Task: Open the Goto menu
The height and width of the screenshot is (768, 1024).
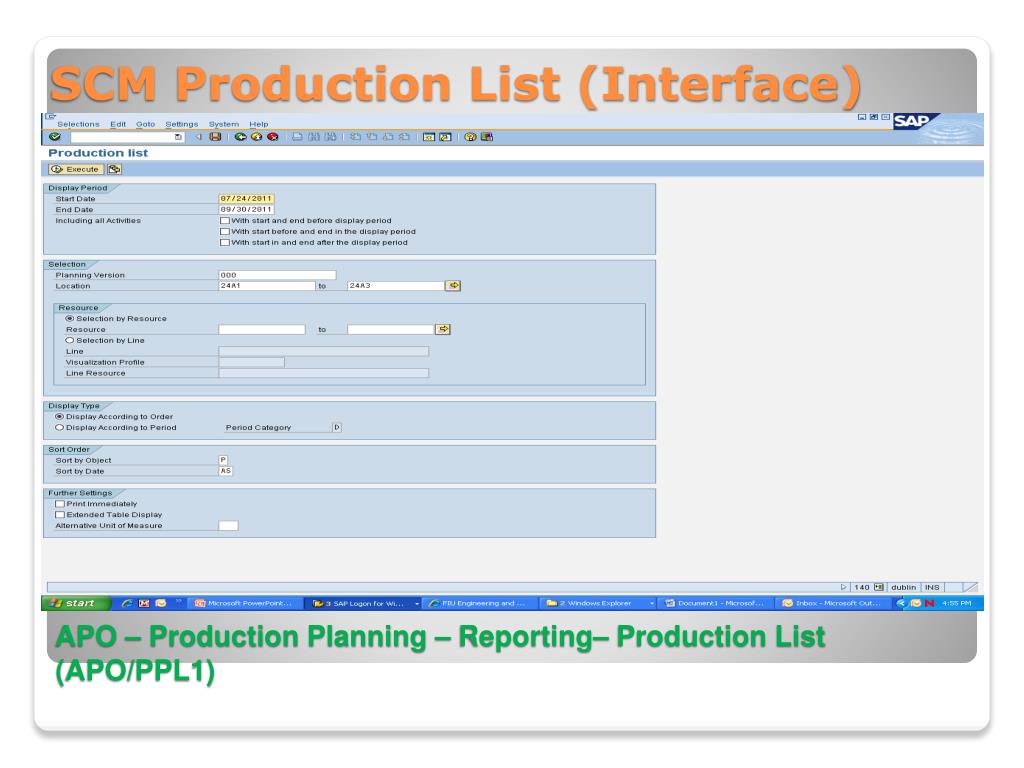Action: coord(146,124)
